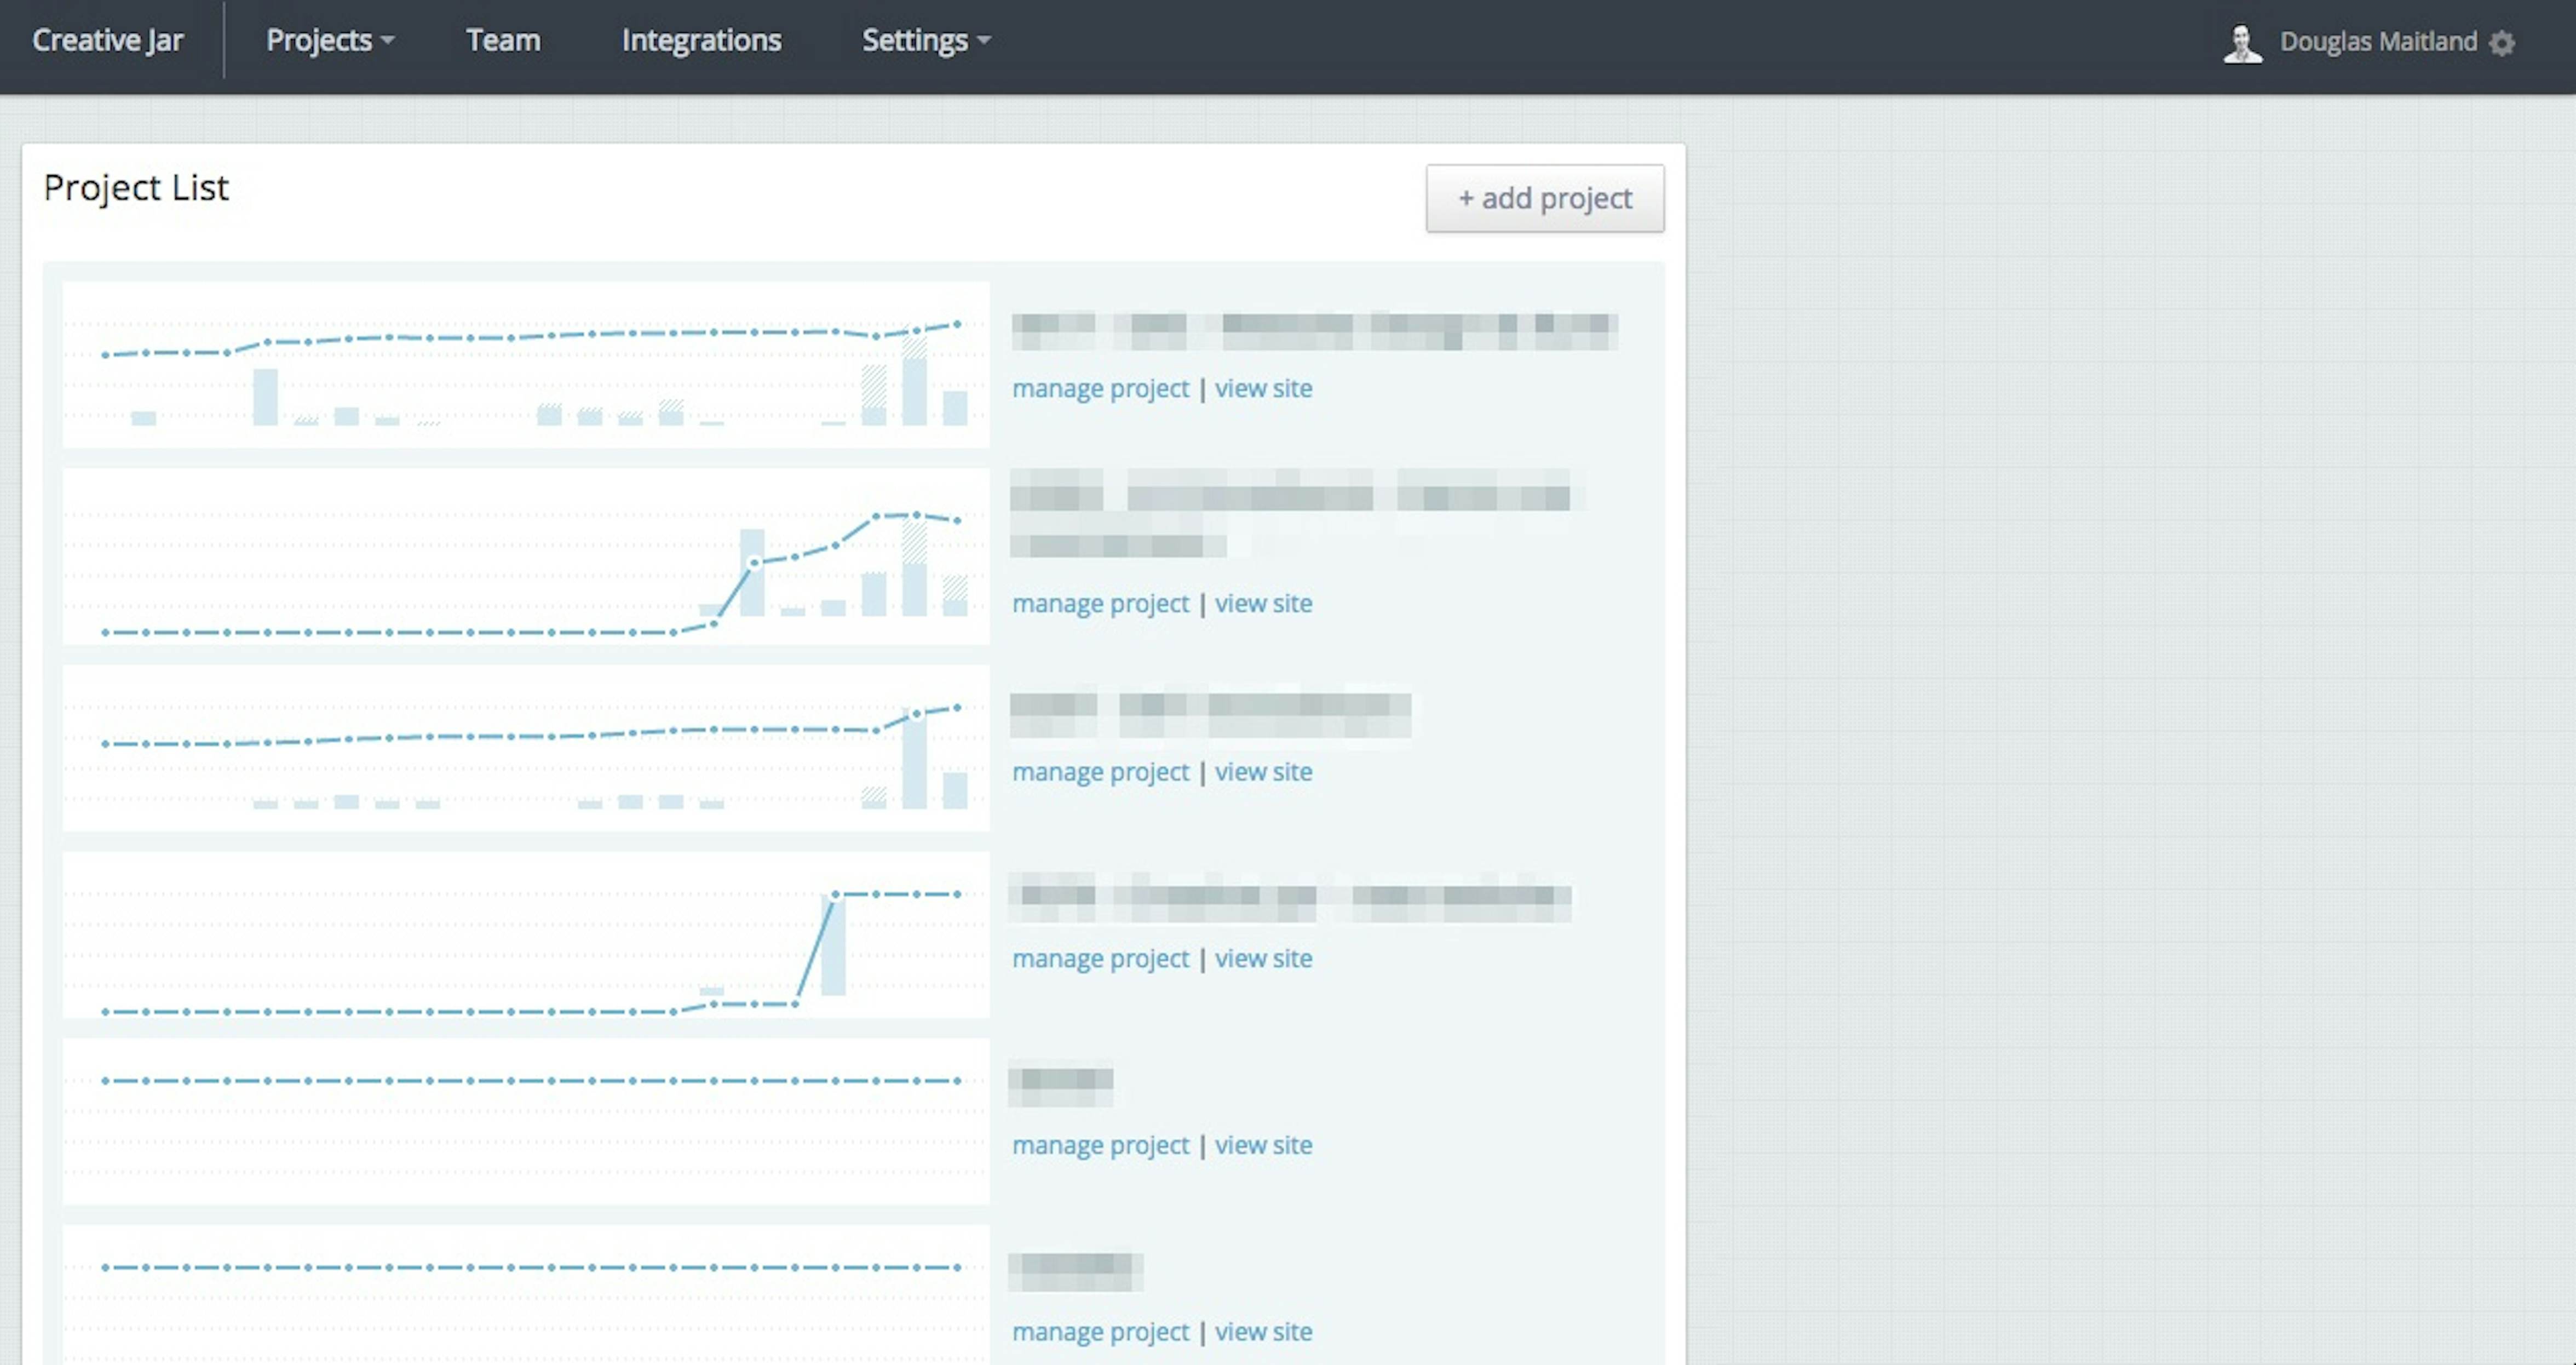Open manage project for the second project

tap(1100, 603)
